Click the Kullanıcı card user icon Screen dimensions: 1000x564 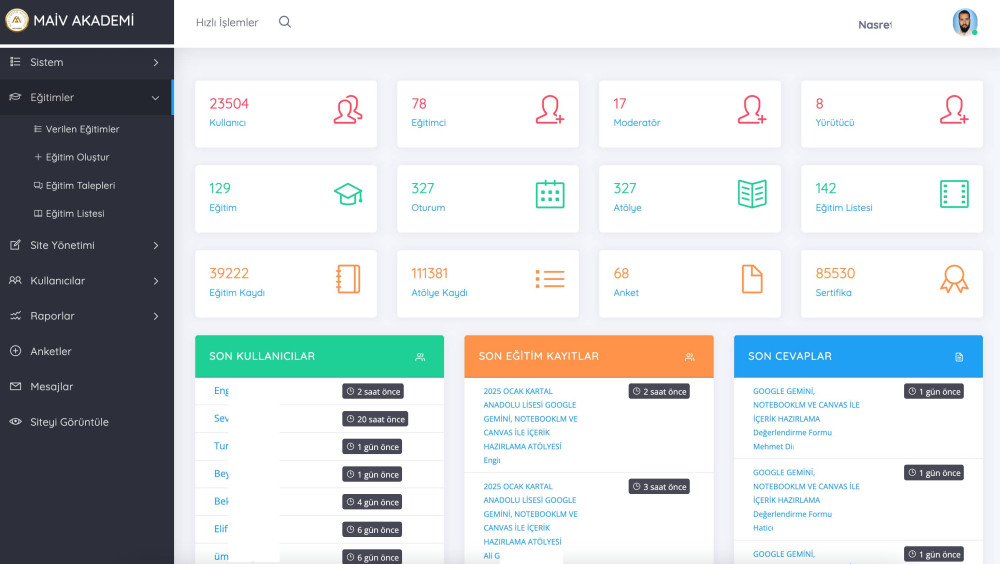[348, 110]
